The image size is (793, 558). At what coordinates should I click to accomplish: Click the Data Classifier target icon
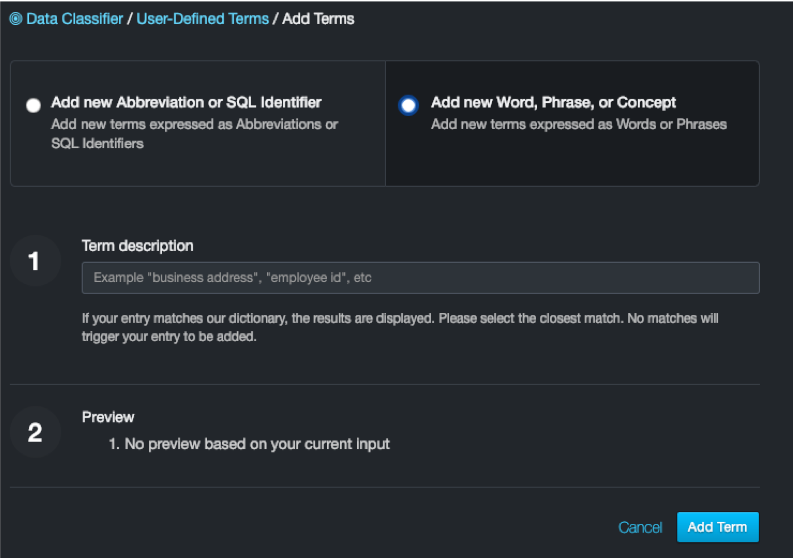(x=15, y=19)
